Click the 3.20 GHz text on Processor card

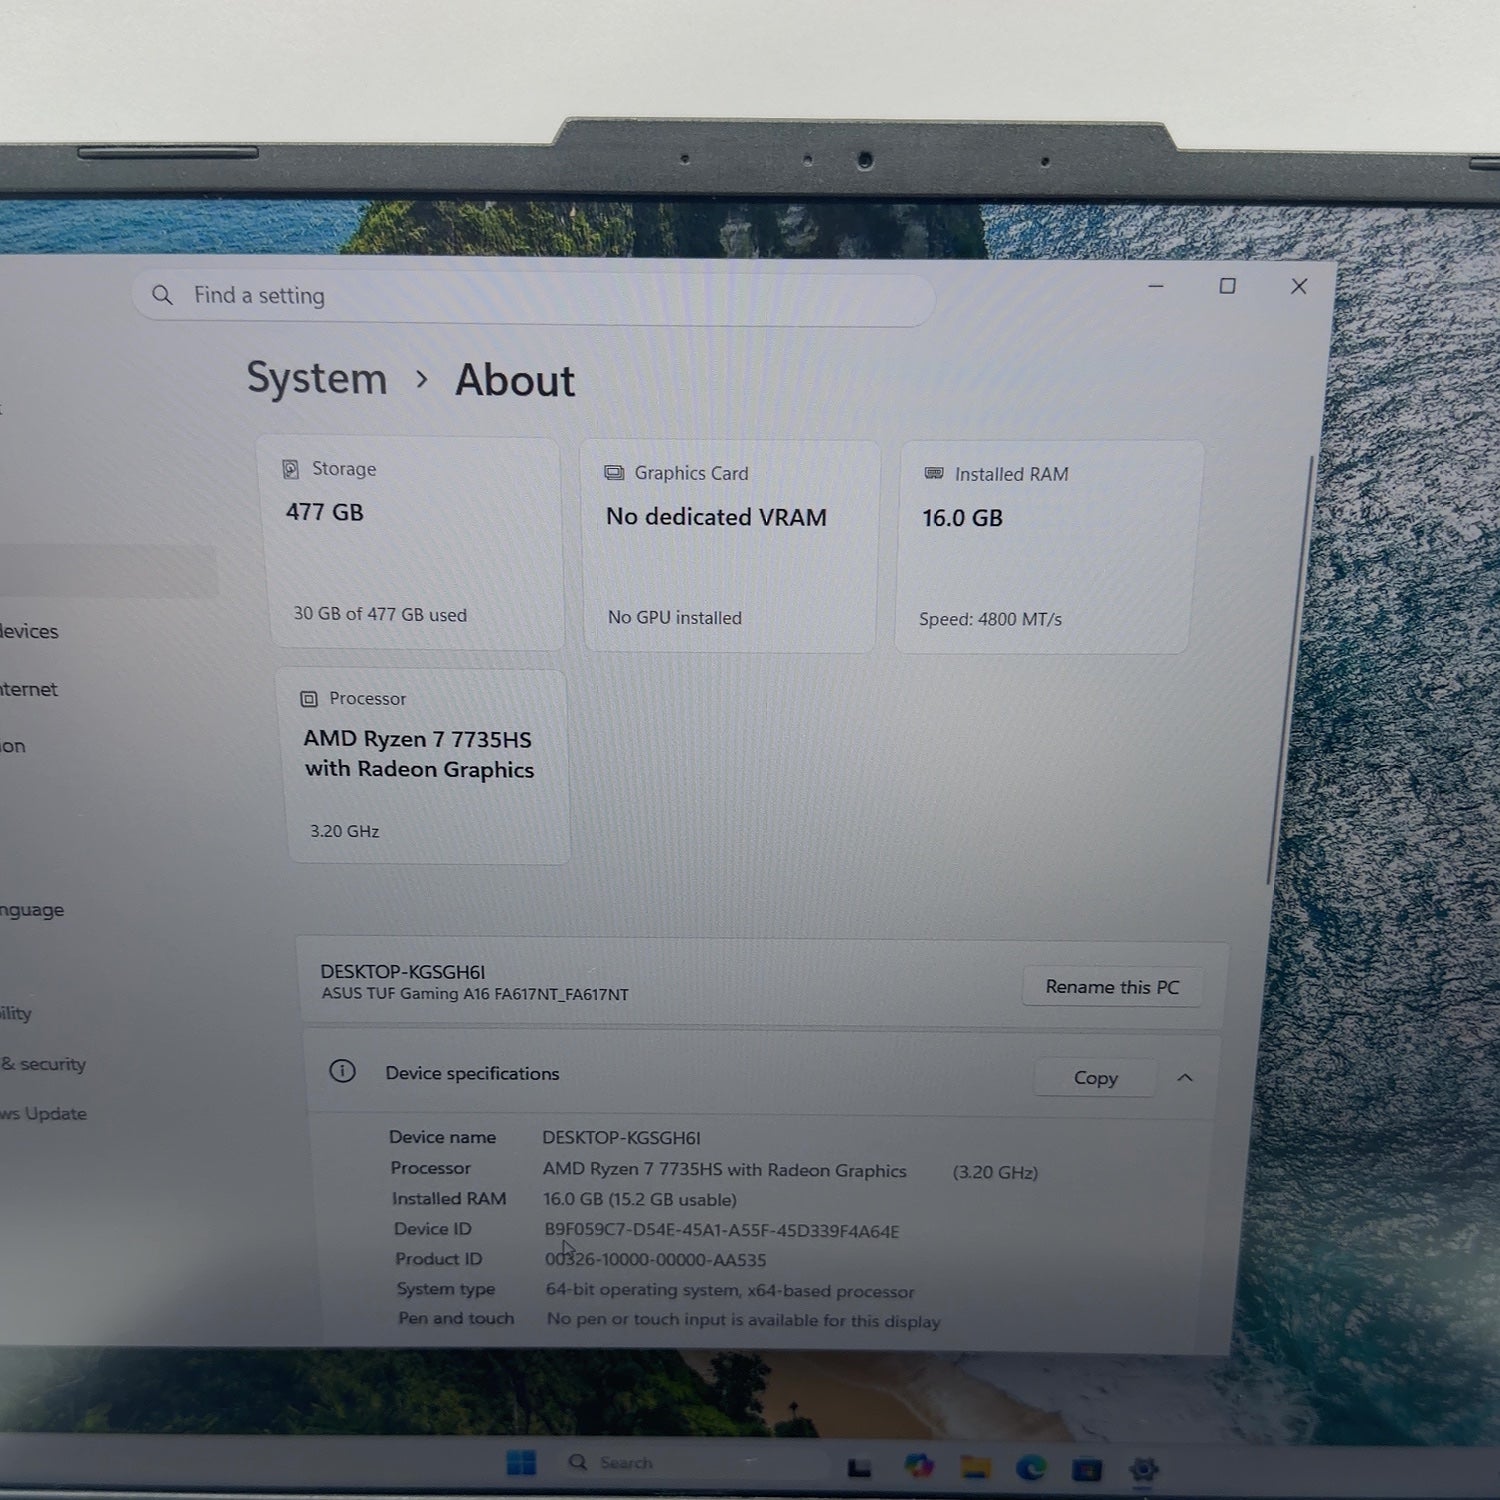tap(345, 831)
